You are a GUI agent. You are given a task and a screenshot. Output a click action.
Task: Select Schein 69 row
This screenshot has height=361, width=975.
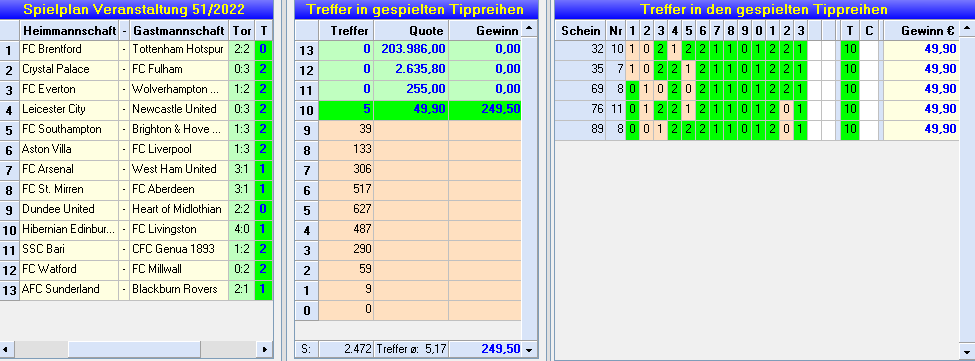click(x=757, y=89)
